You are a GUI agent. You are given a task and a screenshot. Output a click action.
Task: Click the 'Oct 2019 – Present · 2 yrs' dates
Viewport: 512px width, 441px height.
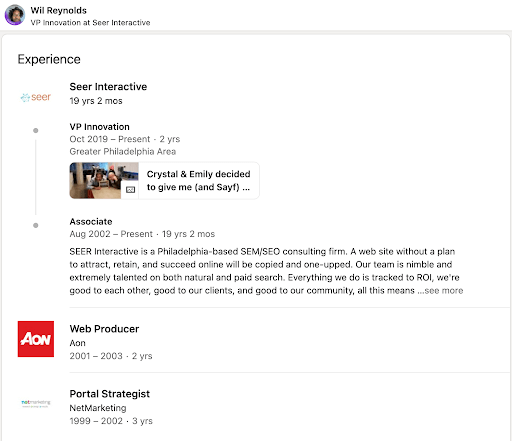(x=125, y=139)
